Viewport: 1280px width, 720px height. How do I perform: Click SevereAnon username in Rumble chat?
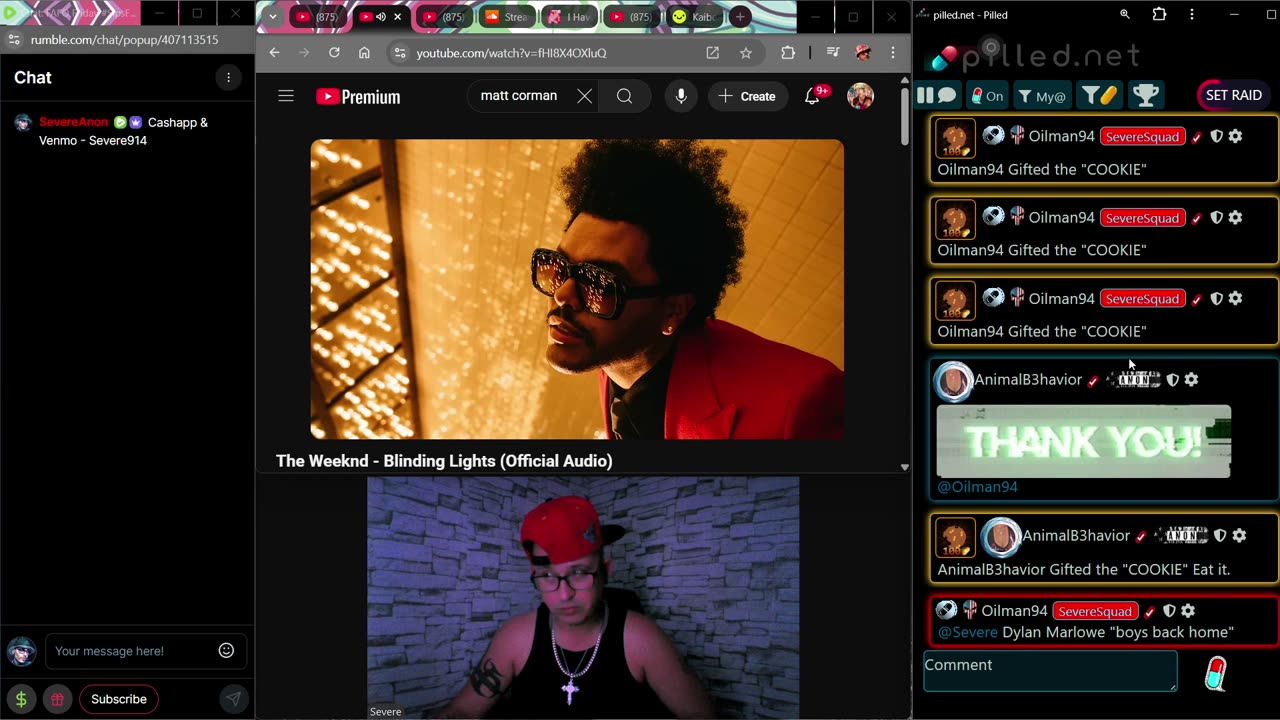pyautogui.click(x=74, y=122)
